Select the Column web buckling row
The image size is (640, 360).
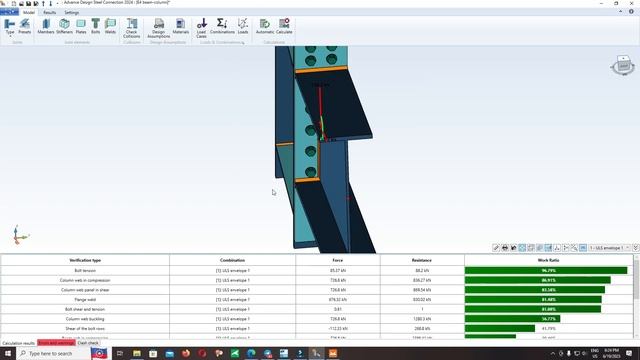click(317, 319)
